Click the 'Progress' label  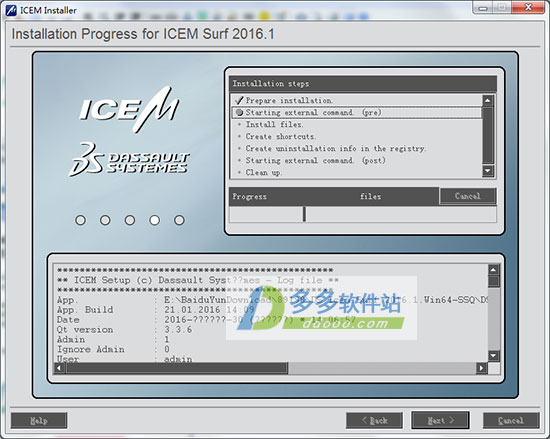(x=249, y=196)
